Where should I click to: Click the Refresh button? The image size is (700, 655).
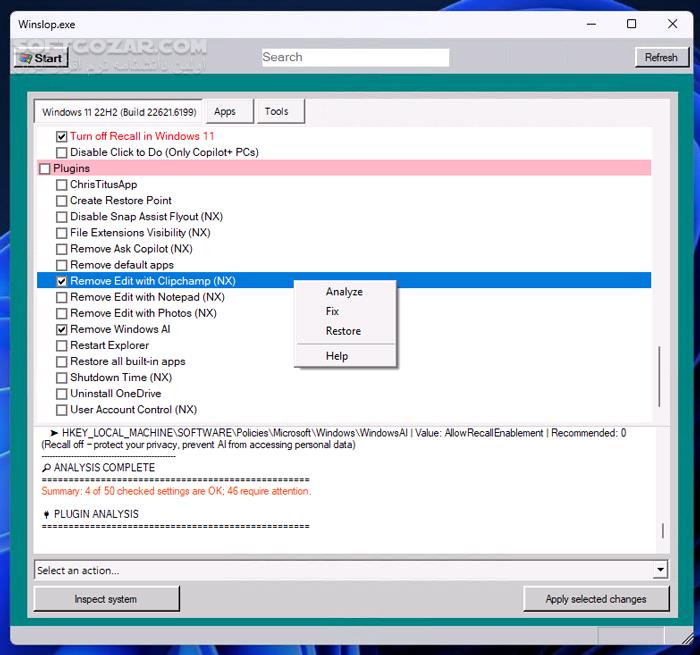660,58
